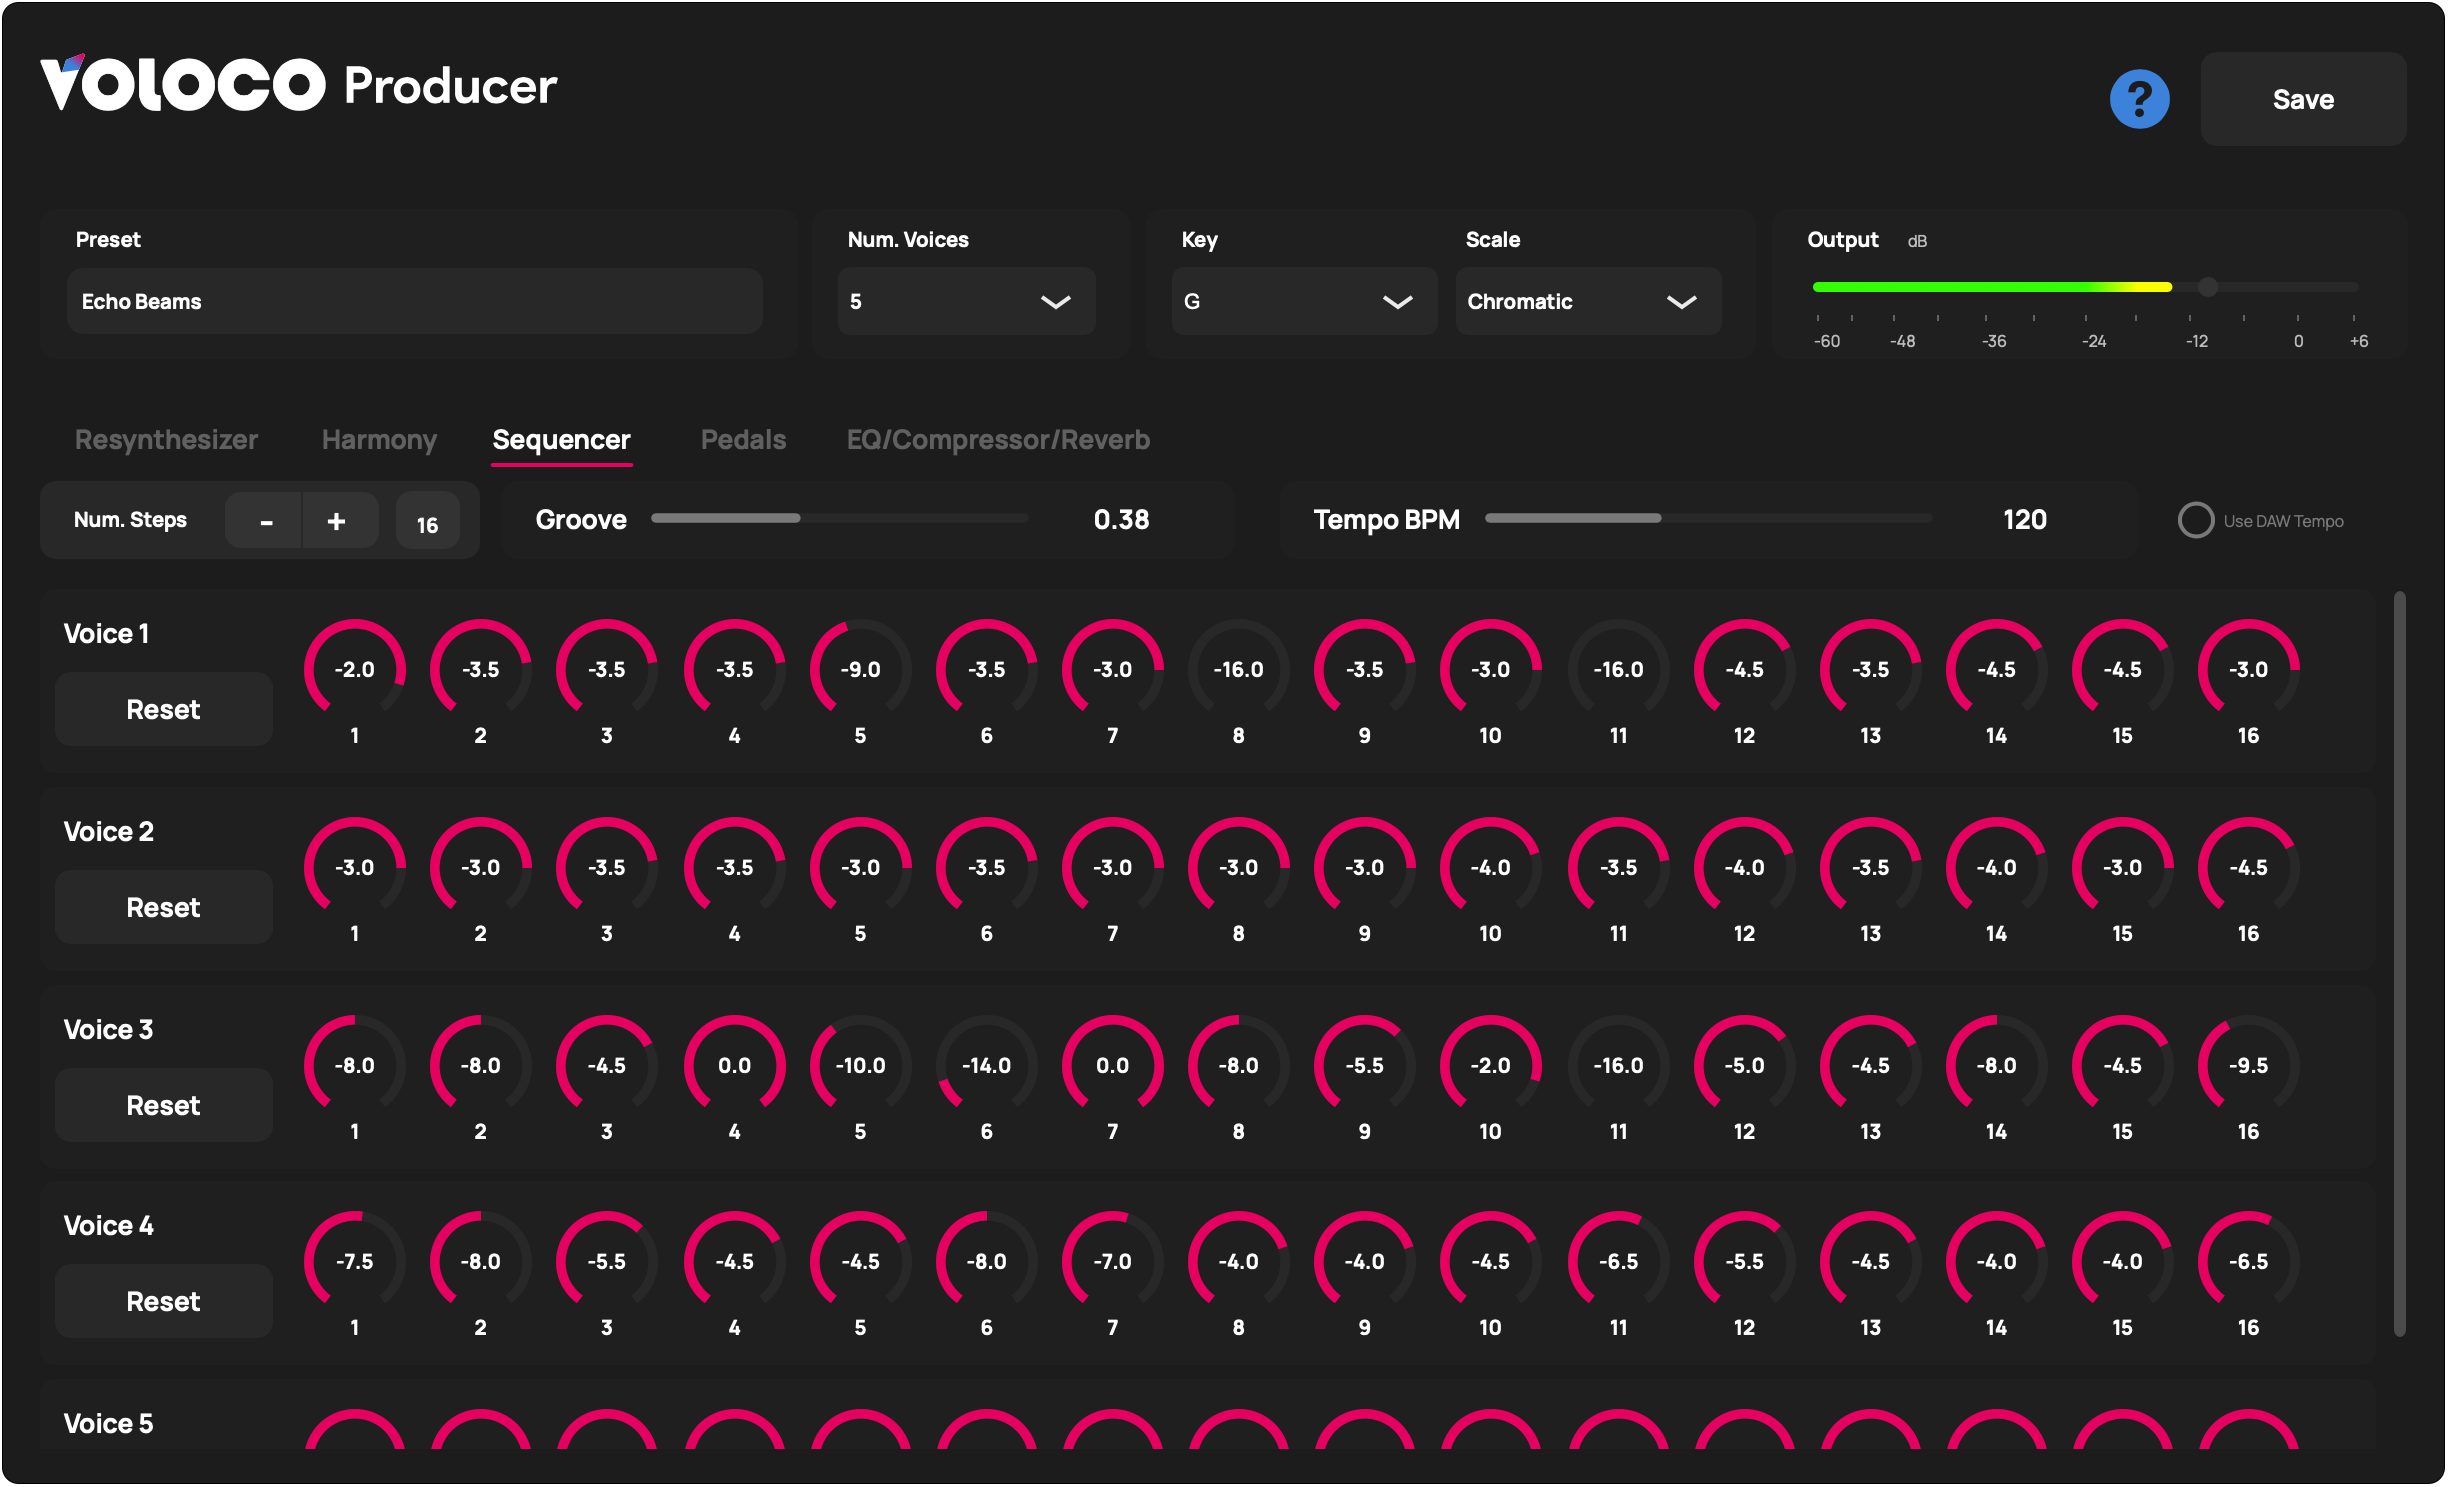2448x1487 pixels.
Task: Click Voice 3 step 16 knob (-9.5)
Action: (2248, 1065)
